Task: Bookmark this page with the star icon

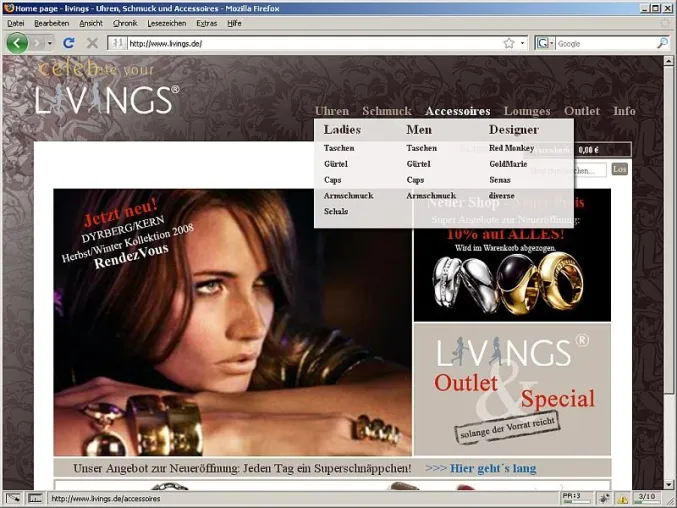Action: (x=509, y=43)
